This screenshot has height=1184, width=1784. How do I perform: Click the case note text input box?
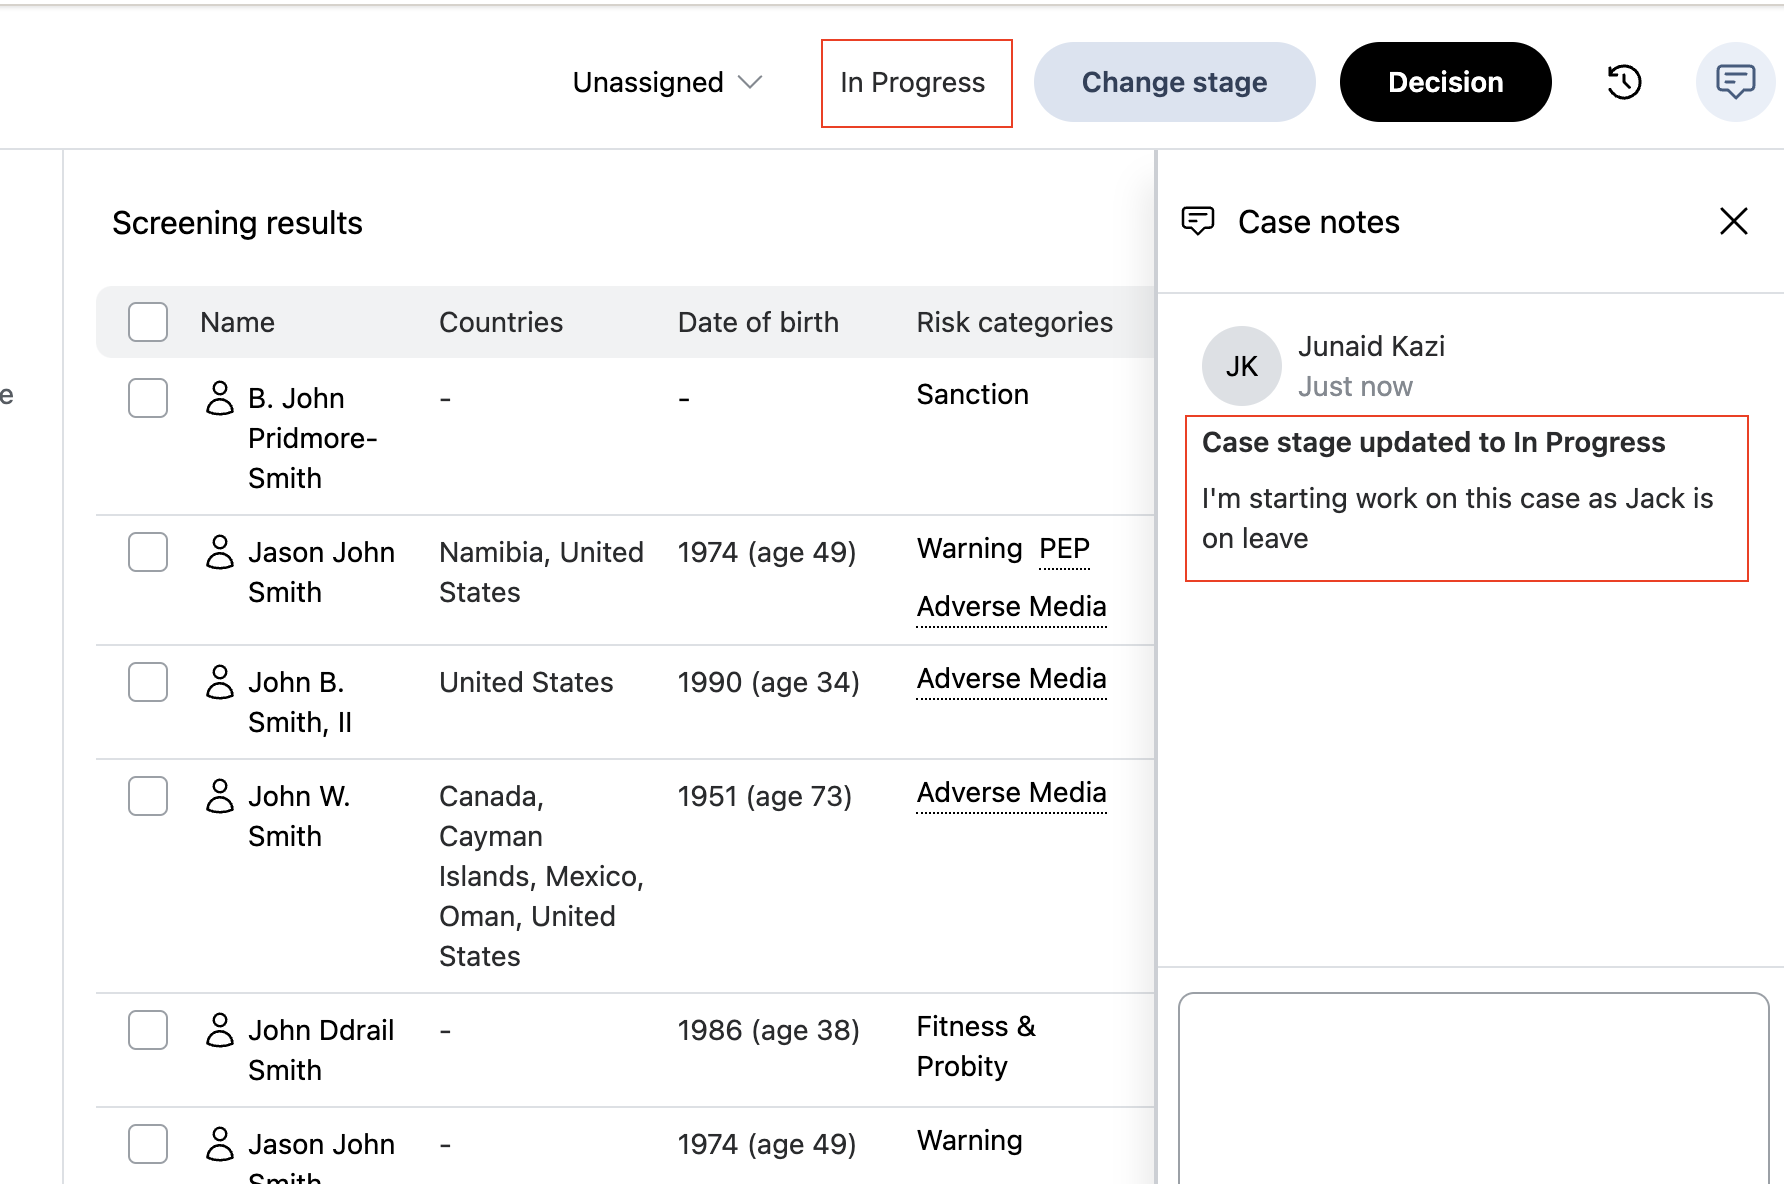click(x=1473, y=1088)
